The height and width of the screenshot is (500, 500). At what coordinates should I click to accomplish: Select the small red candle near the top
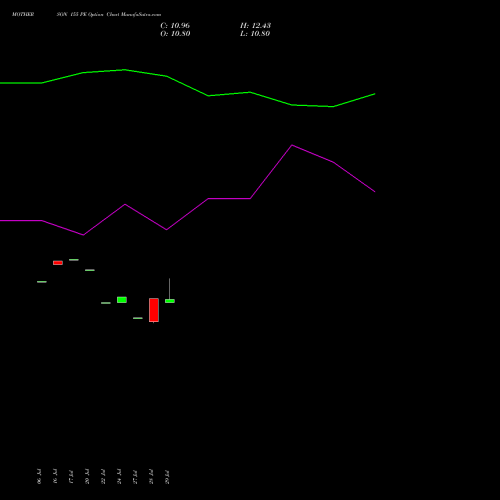[58, 263]
